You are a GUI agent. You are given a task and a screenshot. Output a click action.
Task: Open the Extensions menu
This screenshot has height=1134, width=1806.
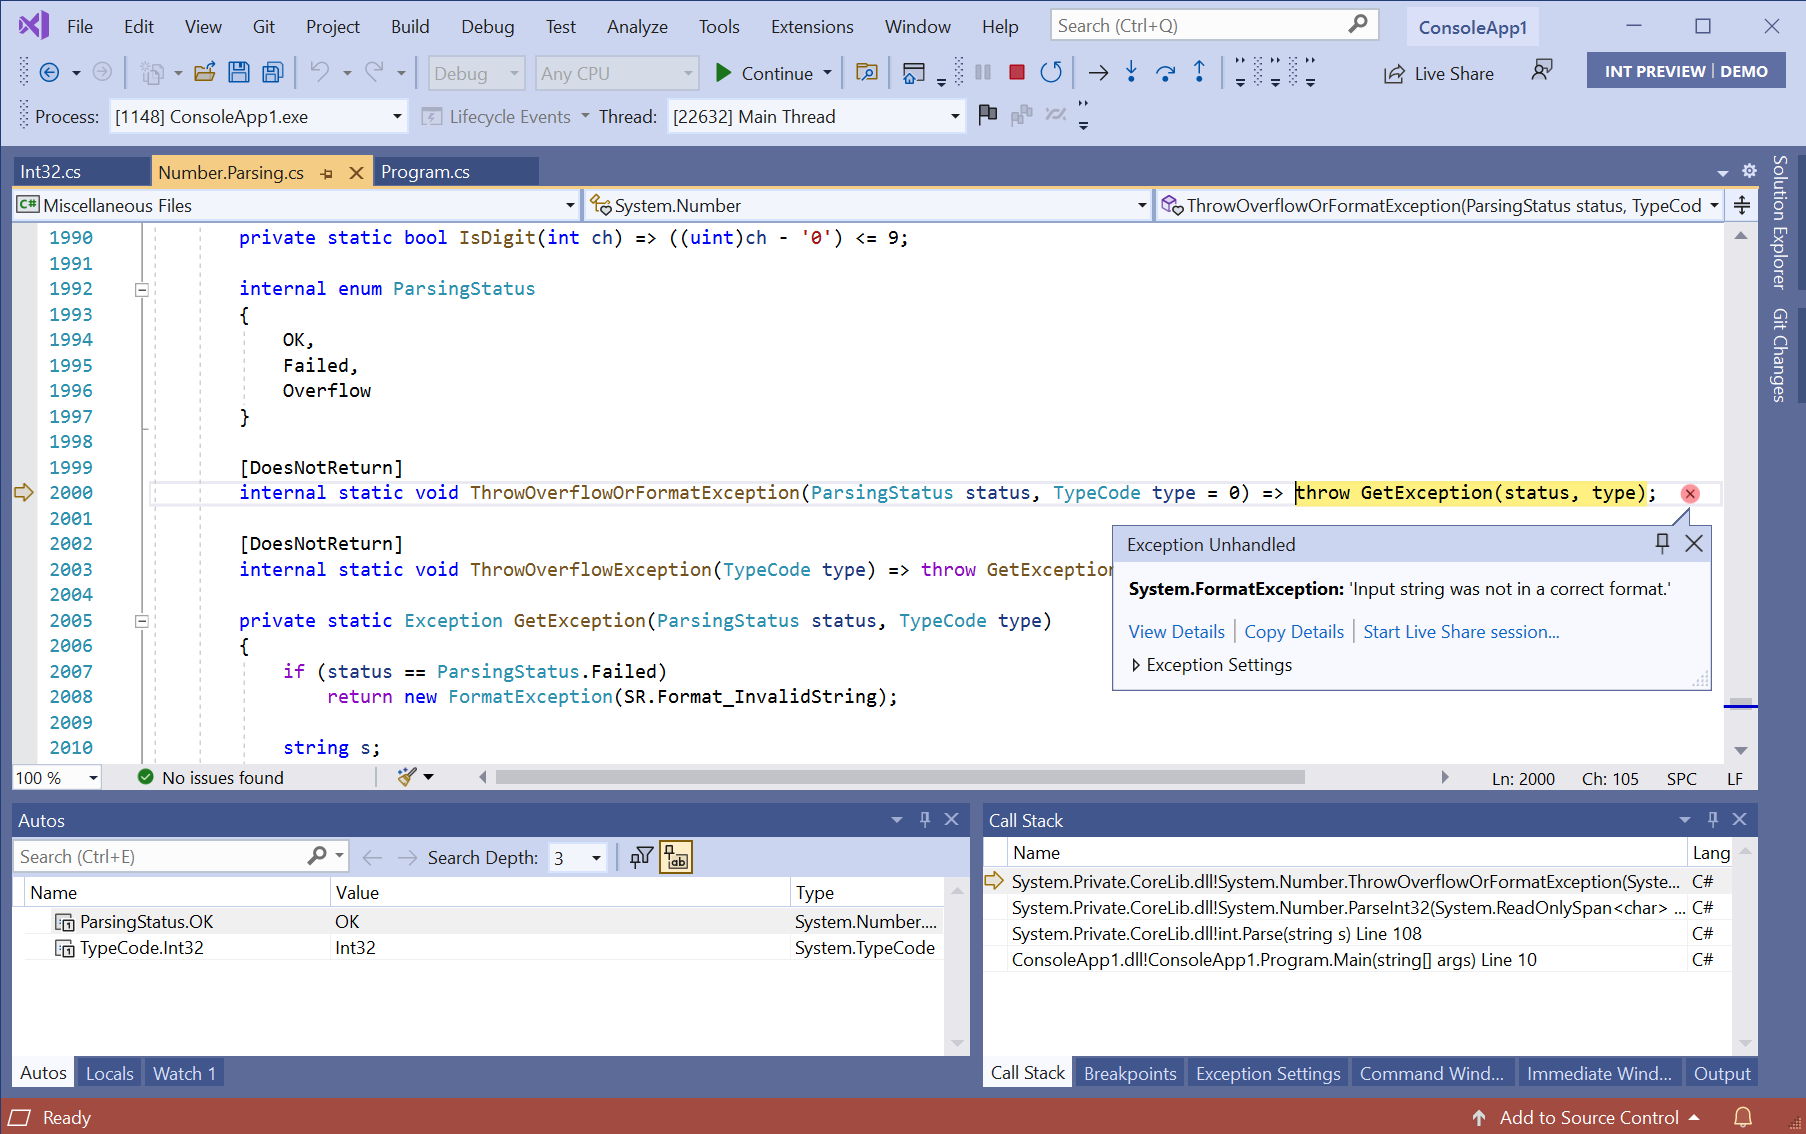pyautogui.click(x=812, y=27)
